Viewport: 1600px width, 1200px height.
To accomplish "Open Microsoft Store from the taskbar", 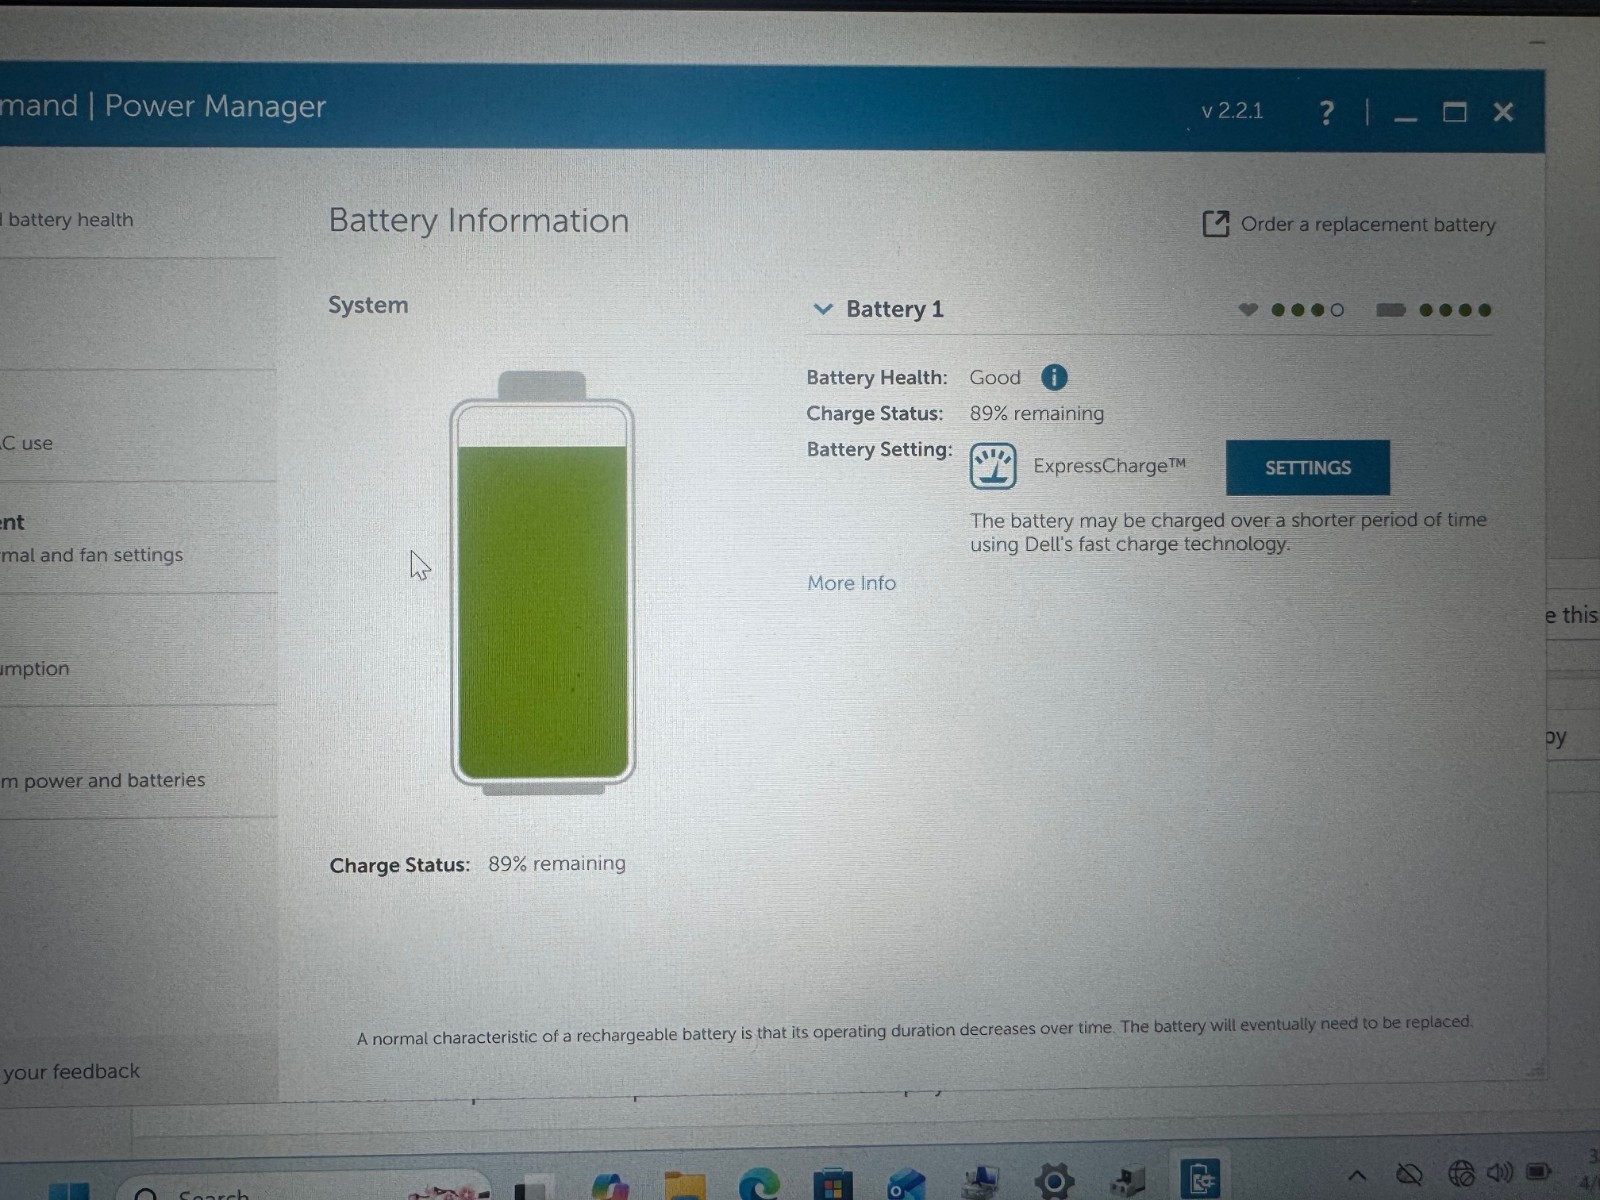I will pos(832,1185).
